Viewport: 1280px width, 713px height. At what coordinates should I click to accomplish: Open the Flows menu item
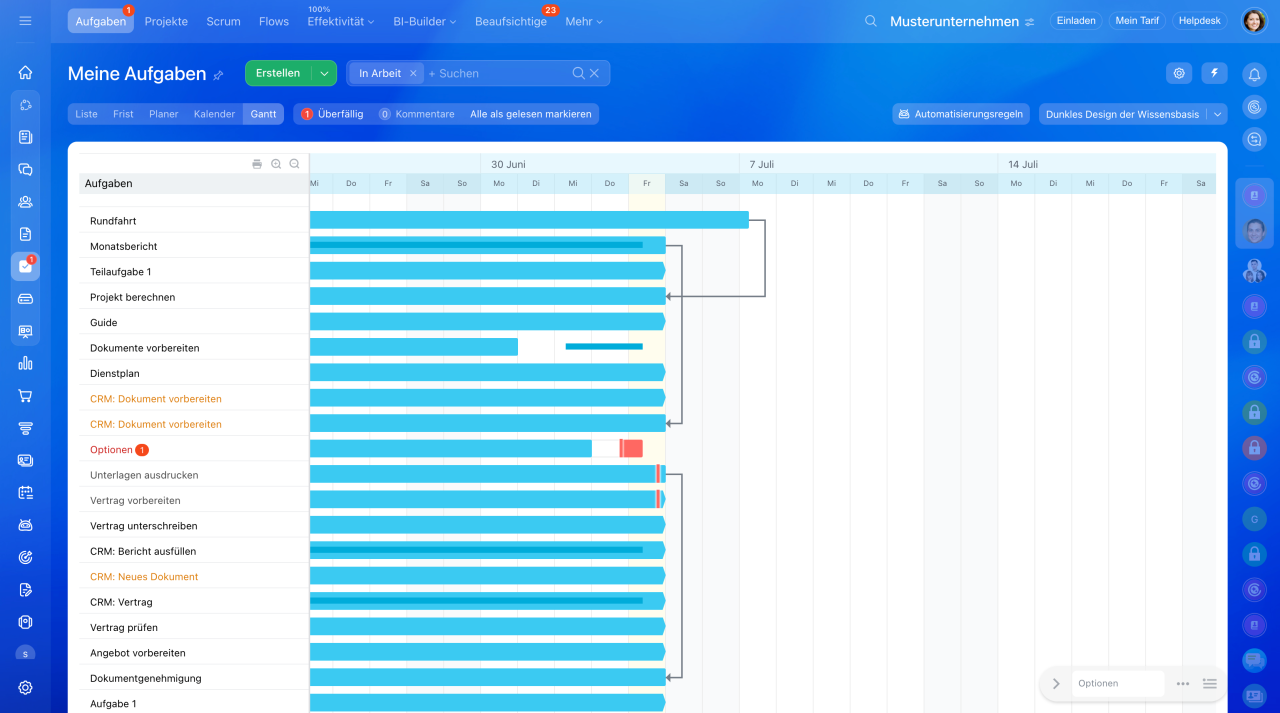tap(274, 21)
